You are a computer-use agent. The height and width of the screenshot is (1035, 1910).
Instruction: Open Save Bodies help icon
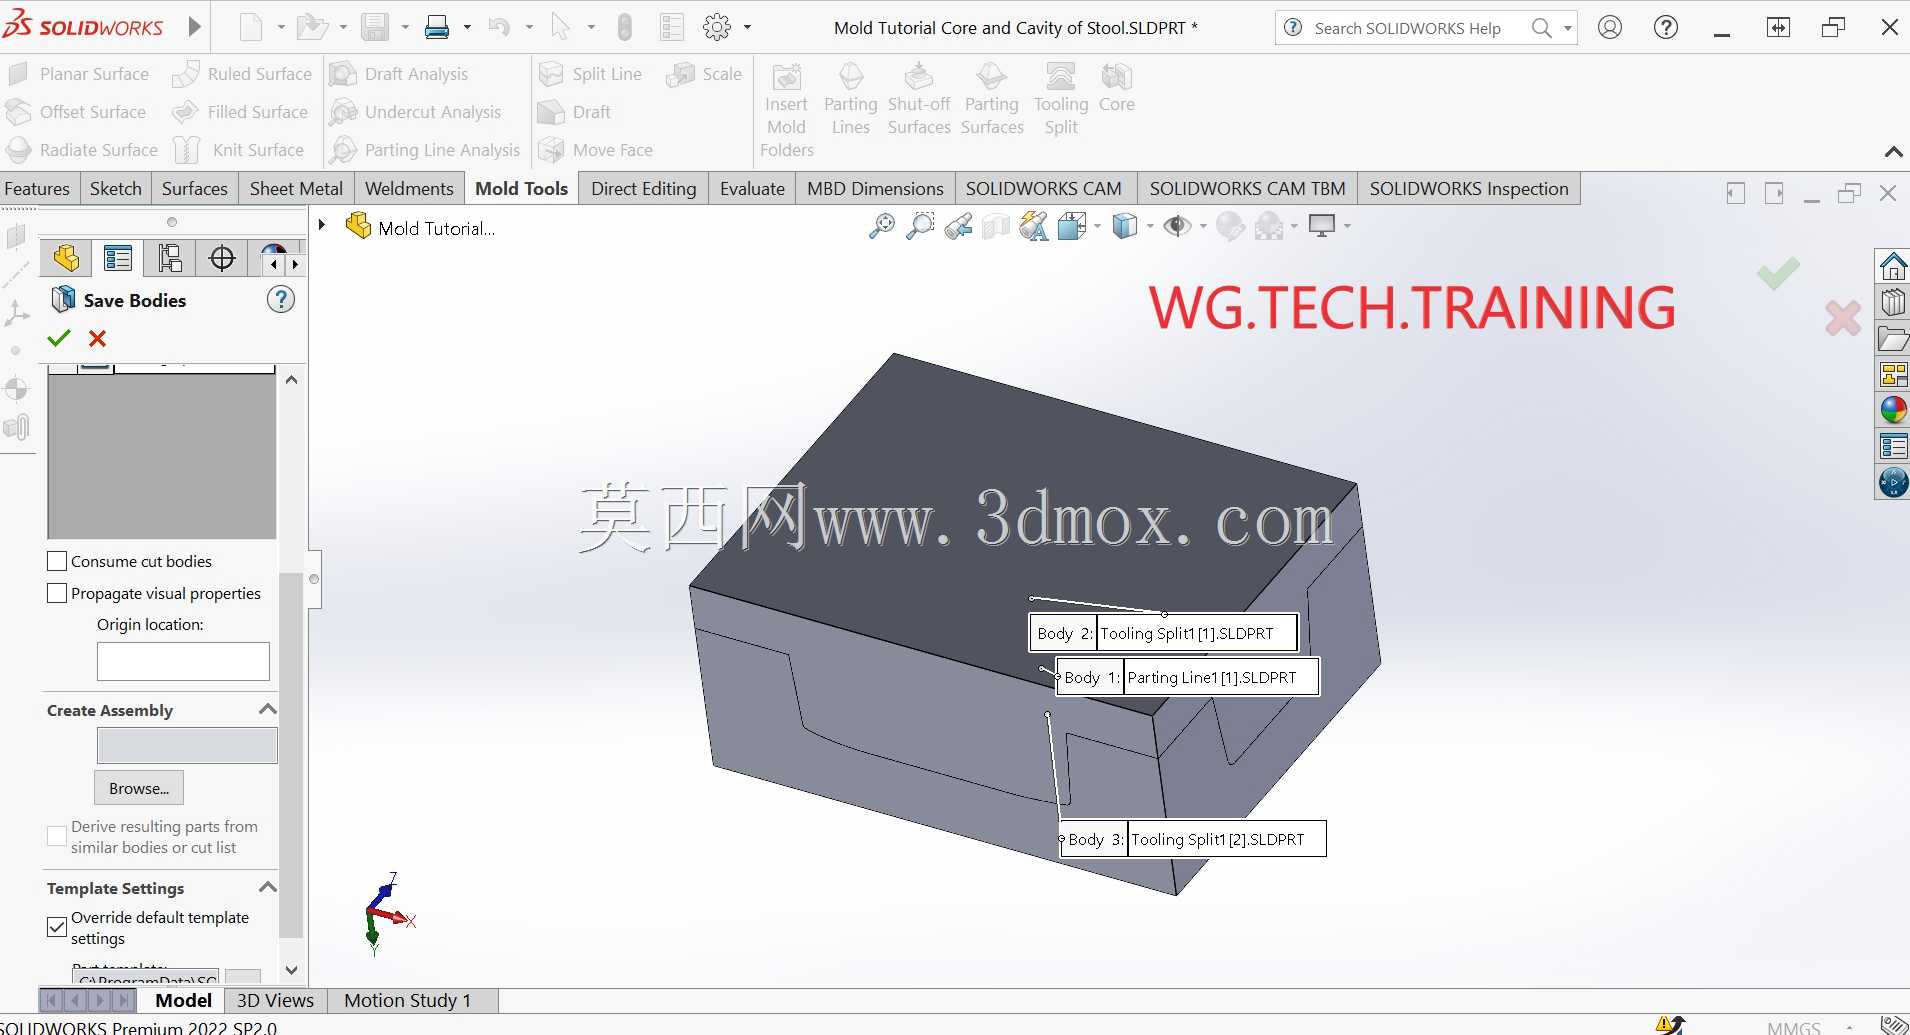pos(281,299)
